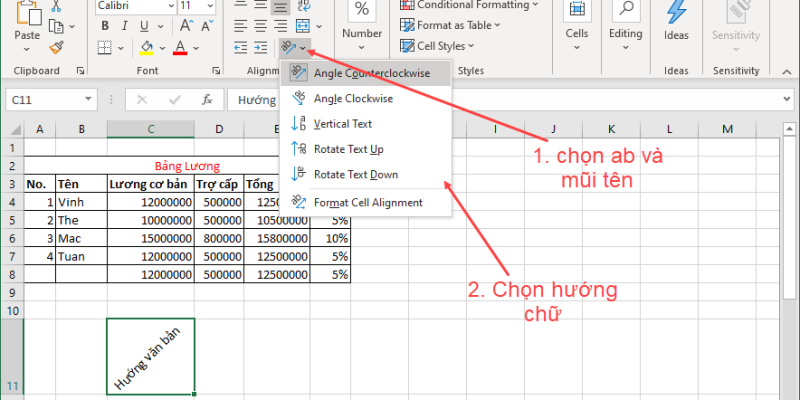
Task: Select cell C4 containing 12000000
Action: click(150, 201)
